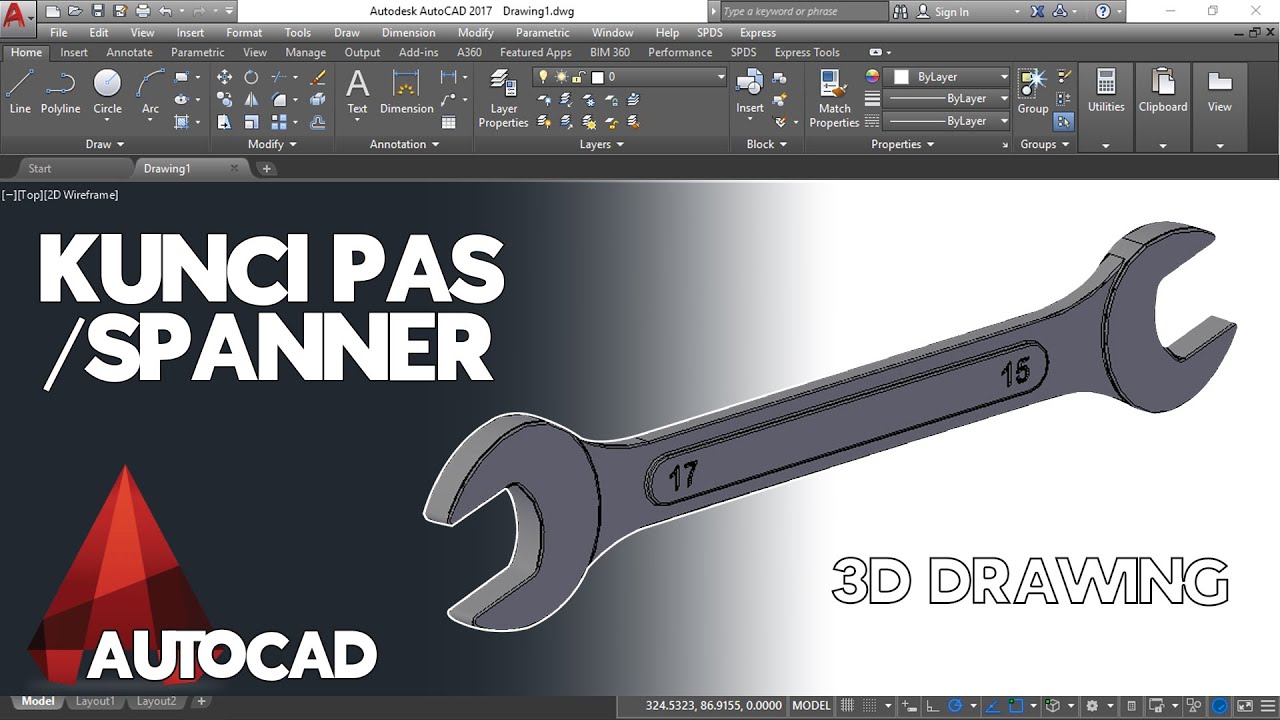
Task: Click the Offset tool icon
Action: pyautogui.click(x=318, y=122)
